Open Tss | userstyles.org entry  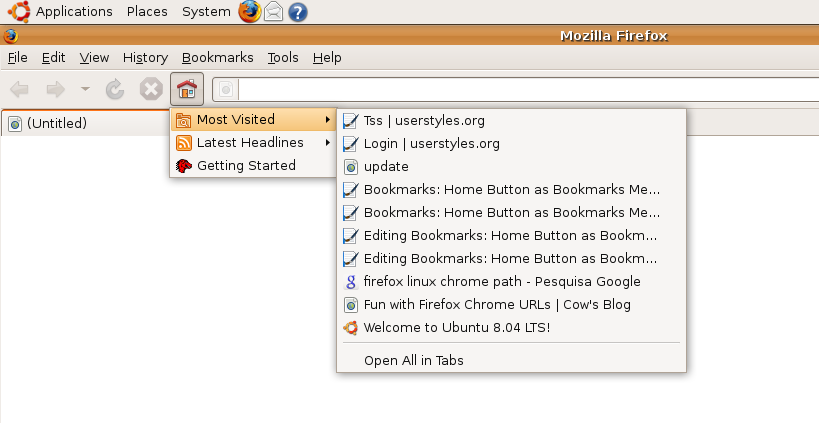[511, 121]
